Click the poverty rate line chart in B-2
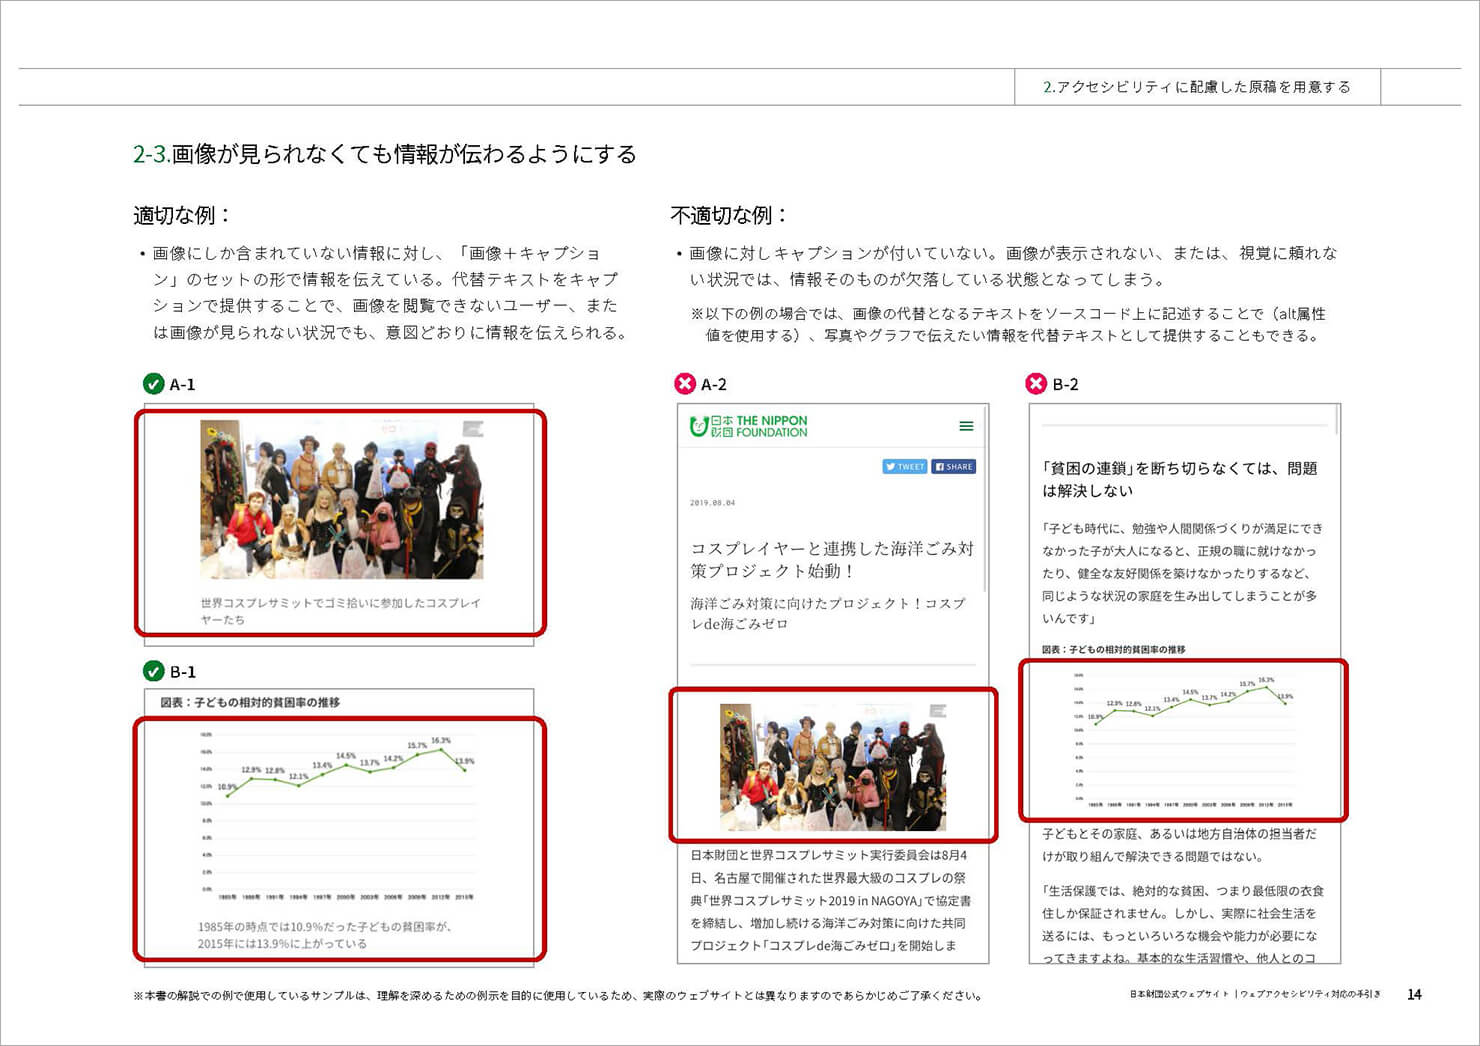Screen dimensions: 1480x1046 1184,740
